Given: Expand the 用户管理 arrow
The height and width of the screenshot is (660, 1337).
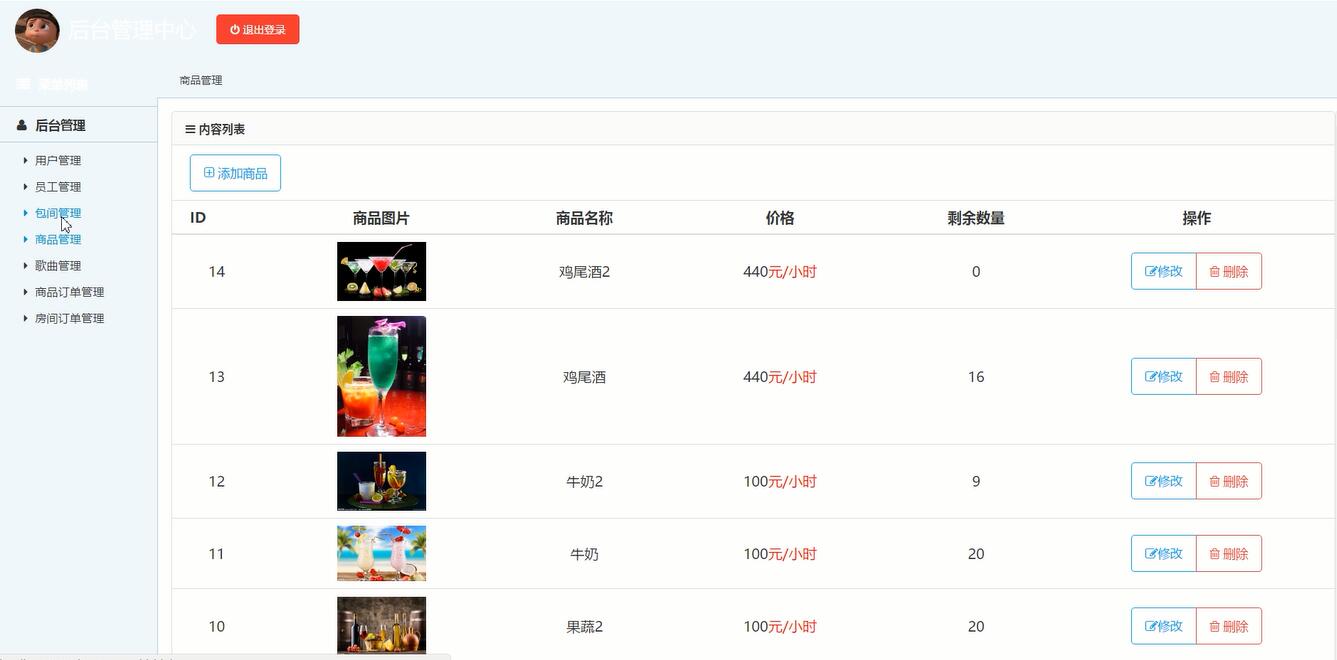Looking at the screenshot, I should click(26, 160).
